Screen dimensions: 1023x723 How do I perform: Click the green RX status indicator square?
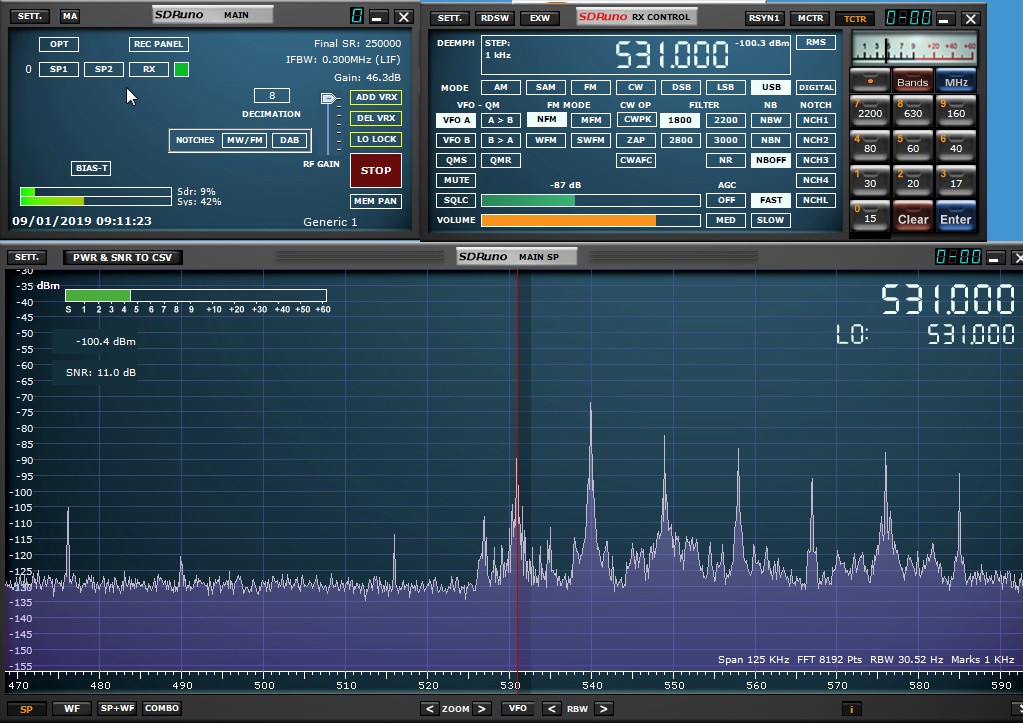(x=181, y=69)
